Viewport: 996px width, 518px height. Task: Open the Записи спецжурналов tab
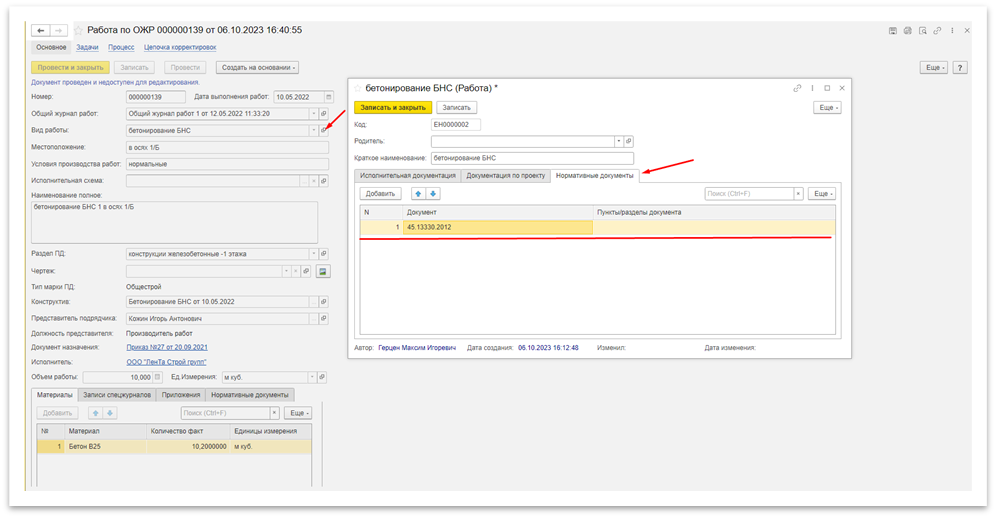pos(120,395)
